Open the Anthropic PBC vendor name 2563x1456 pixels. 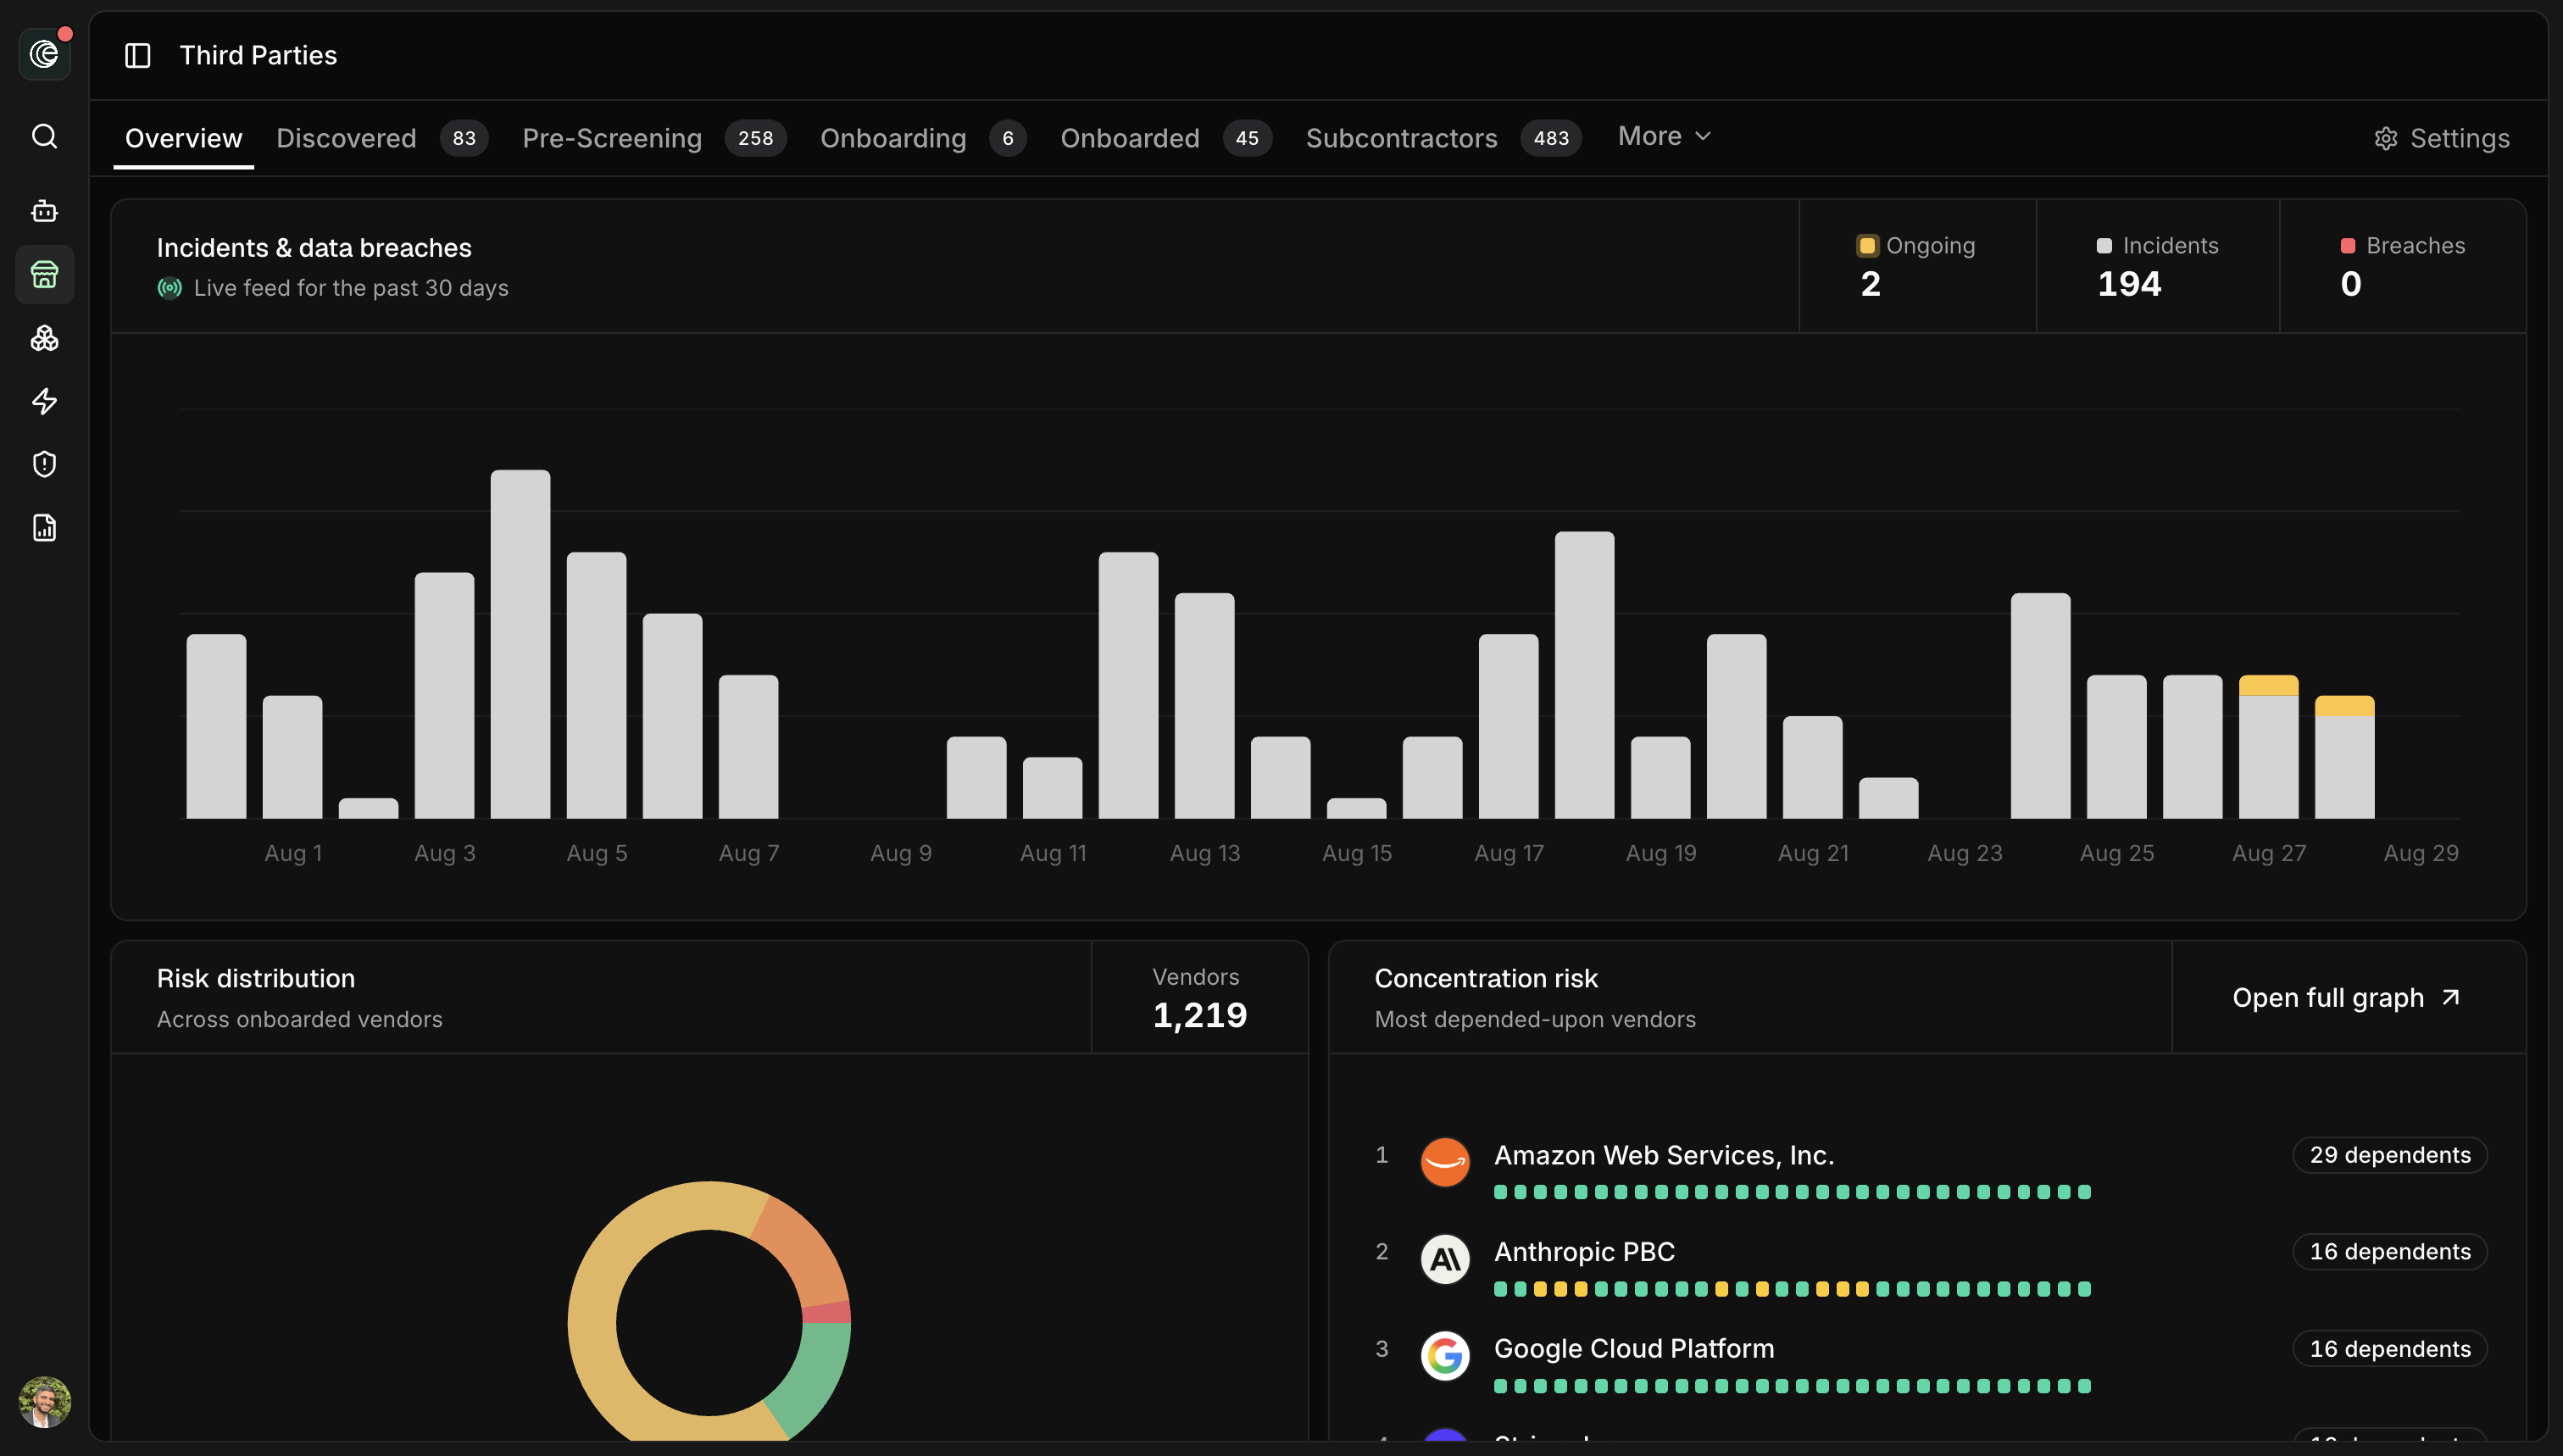click(1584, 1252)
